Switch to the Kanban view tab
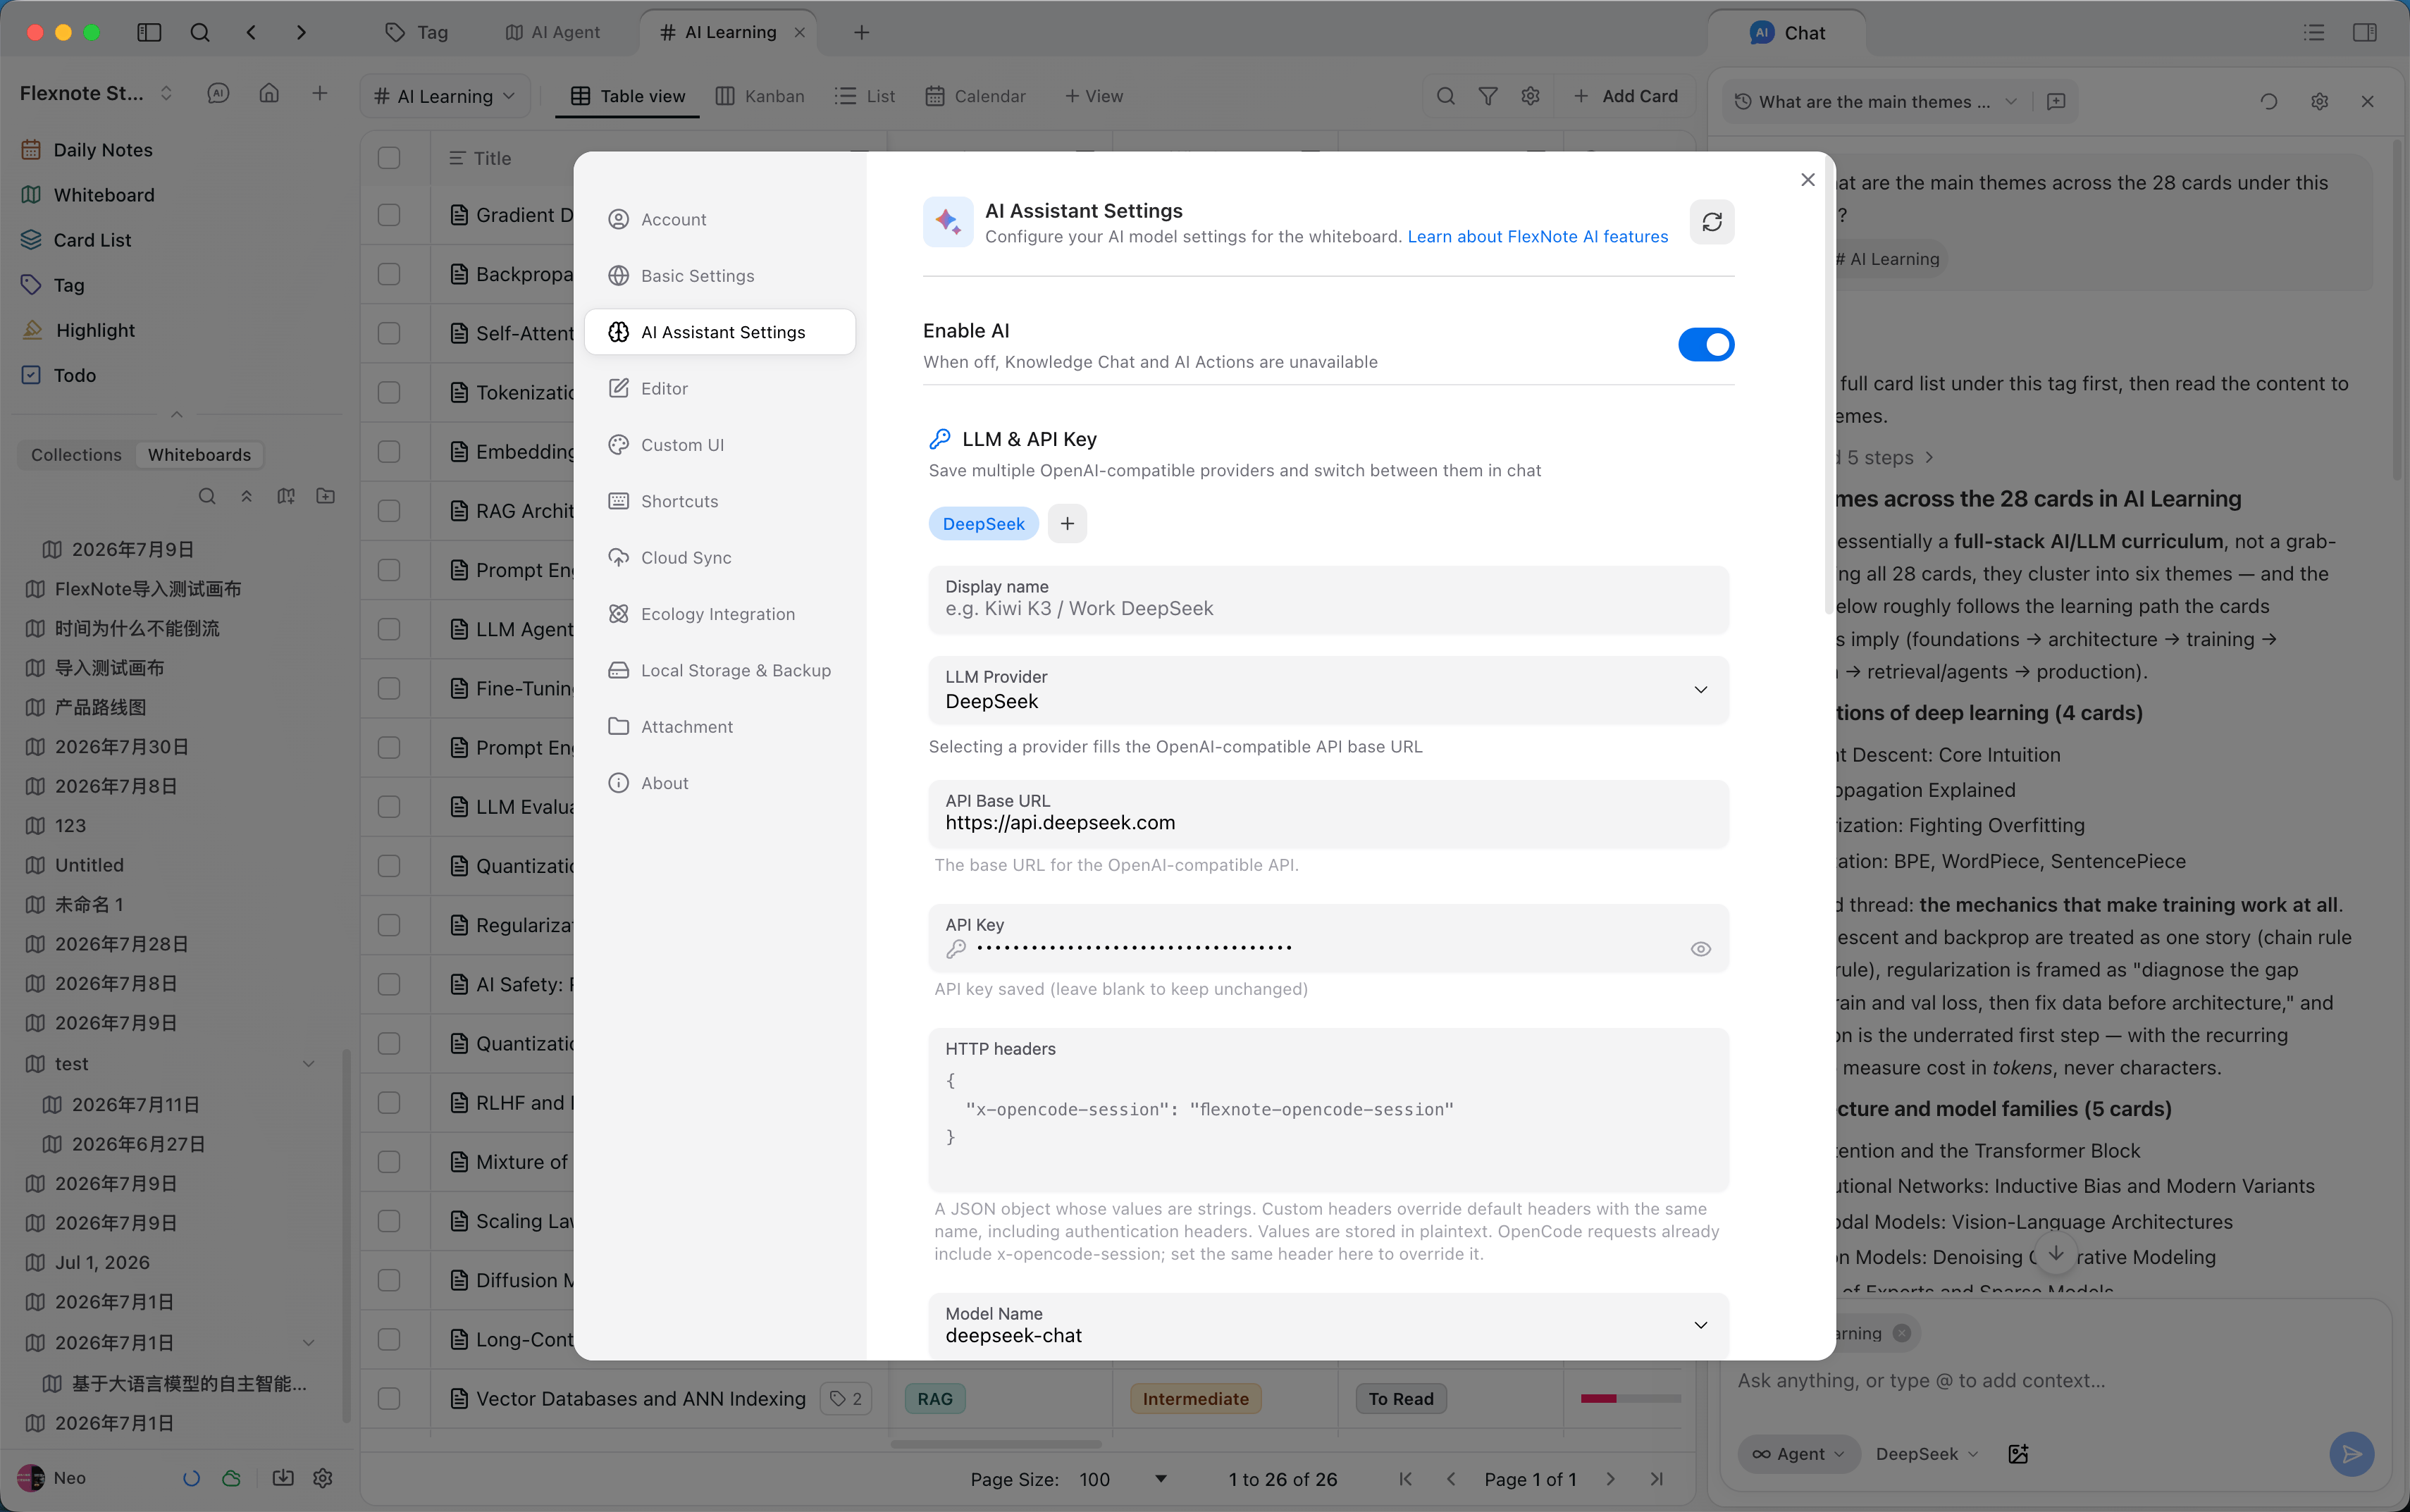 (760, 96)
